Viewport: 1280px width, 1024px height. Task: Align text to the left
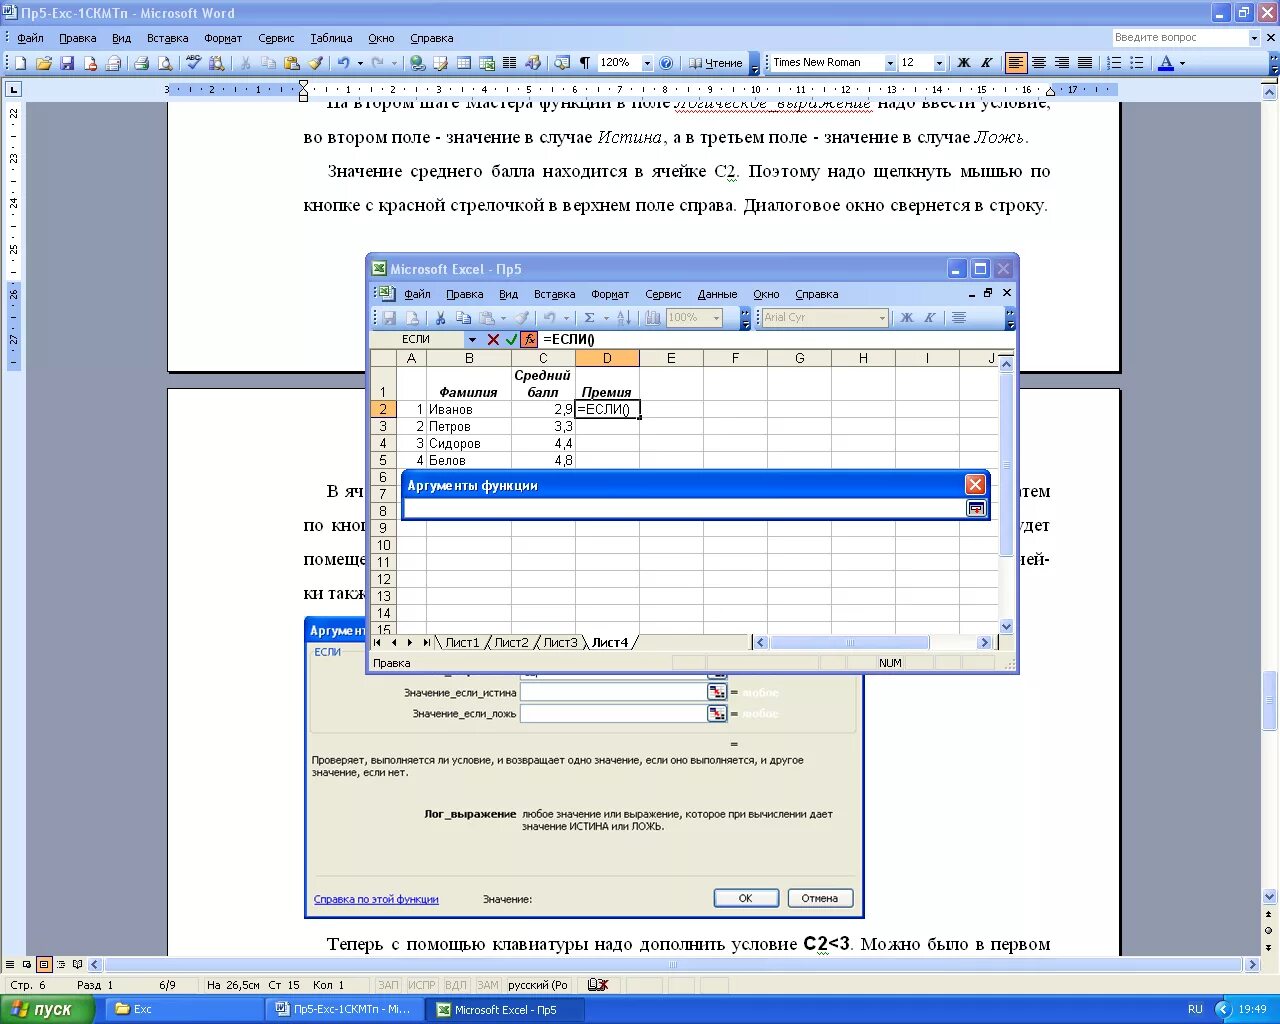[x=1016, y=63]
